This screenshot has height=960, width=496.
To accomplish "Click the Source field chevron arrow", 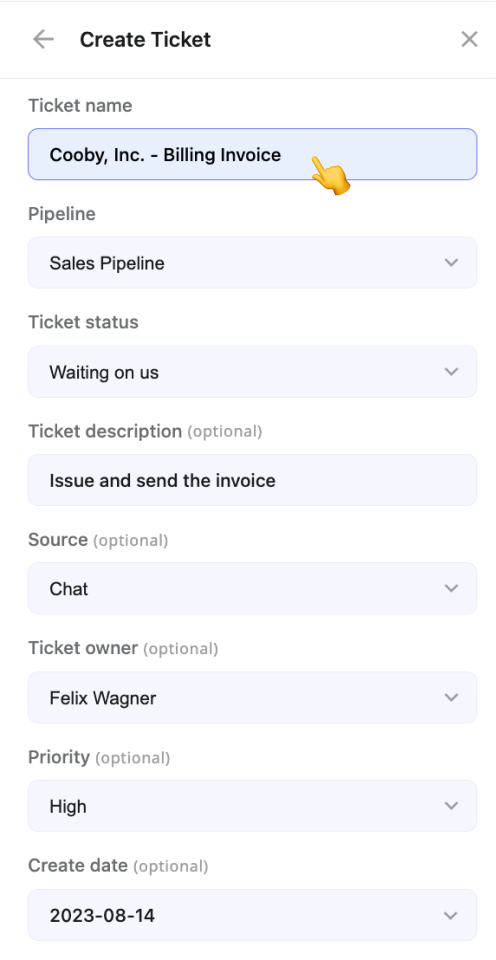I will point(451,588).
